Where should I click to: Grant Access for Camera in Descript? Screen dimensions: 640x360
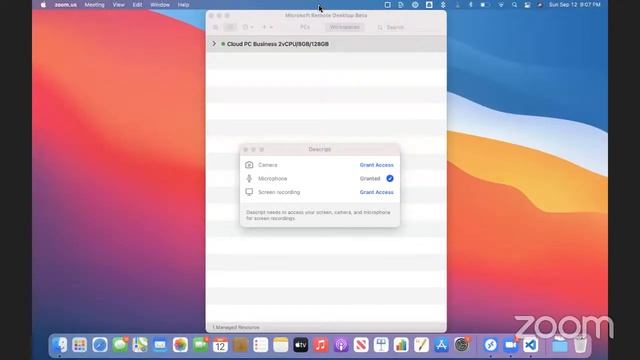(376, 165)
